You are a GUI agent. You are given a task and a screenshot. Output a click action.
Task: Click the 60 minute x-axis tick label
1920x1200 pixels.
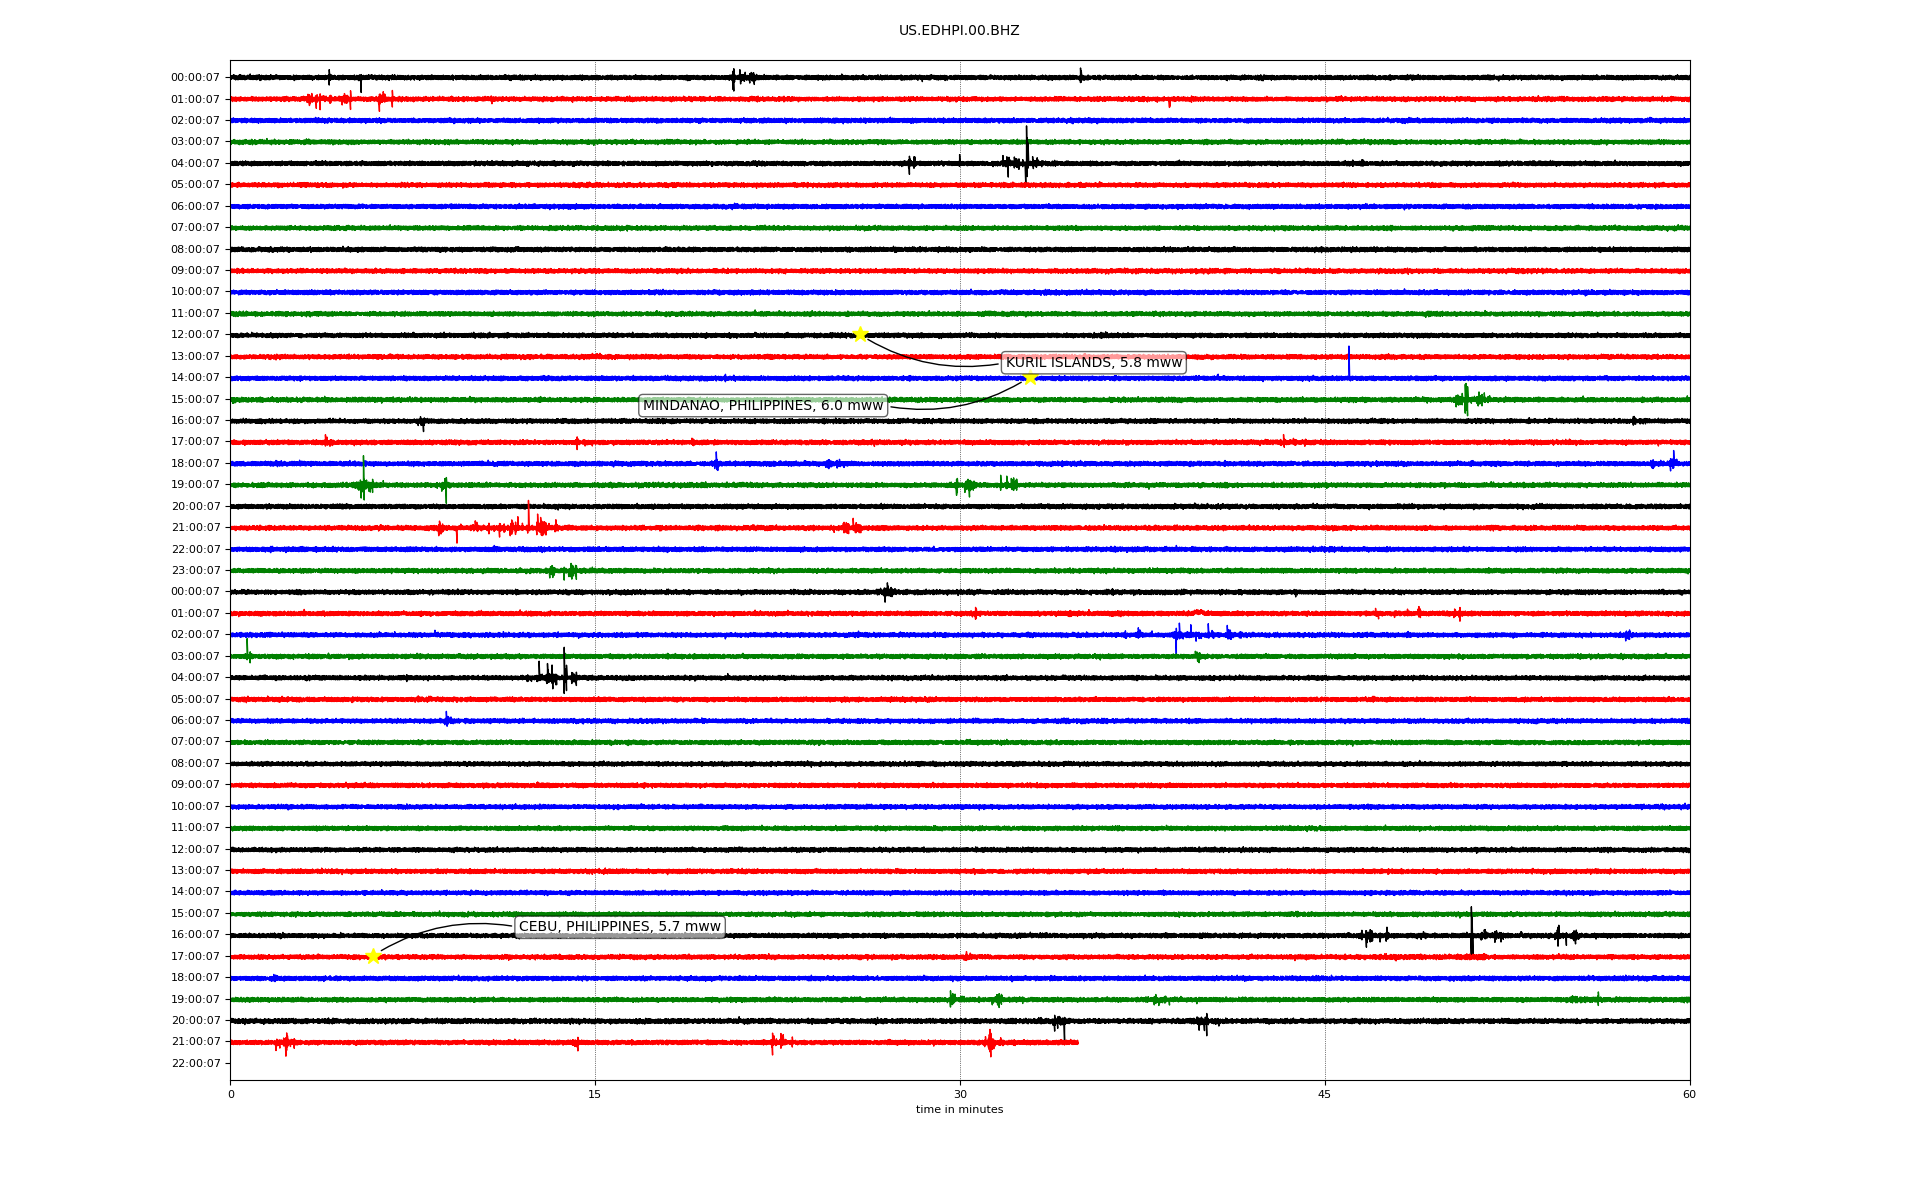[x=1688, y=1094]
